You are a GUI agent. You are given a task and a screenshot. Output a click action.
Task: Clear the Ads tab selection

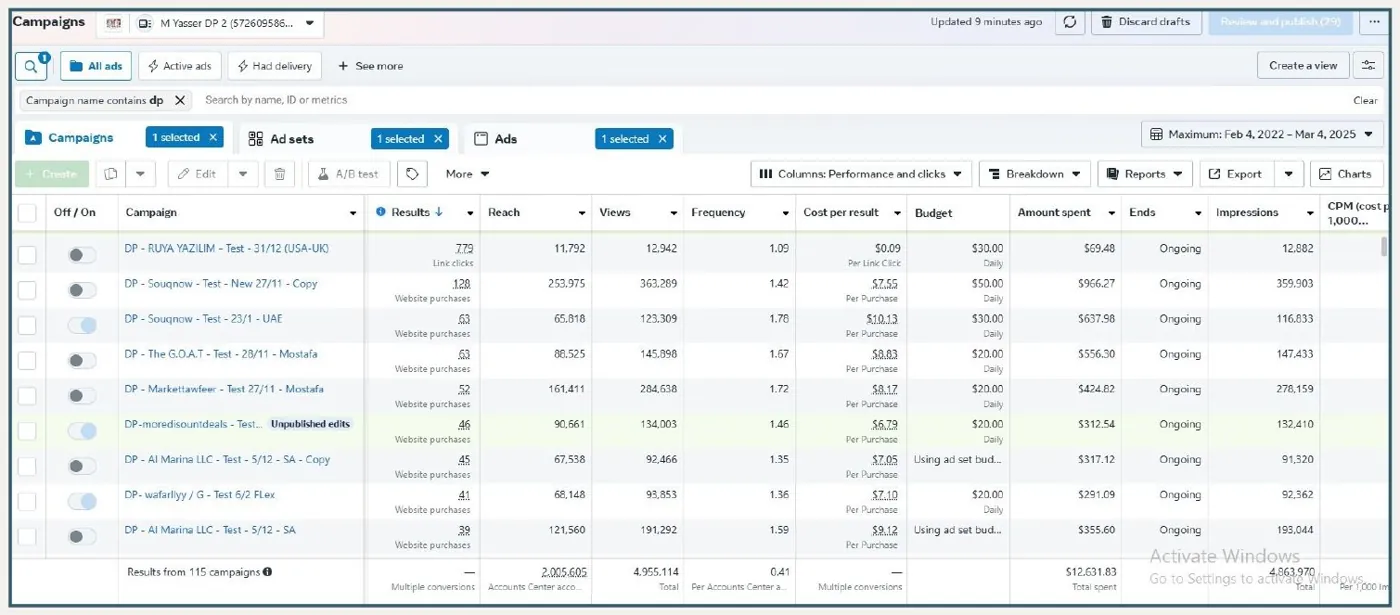(x=662, y=139)
